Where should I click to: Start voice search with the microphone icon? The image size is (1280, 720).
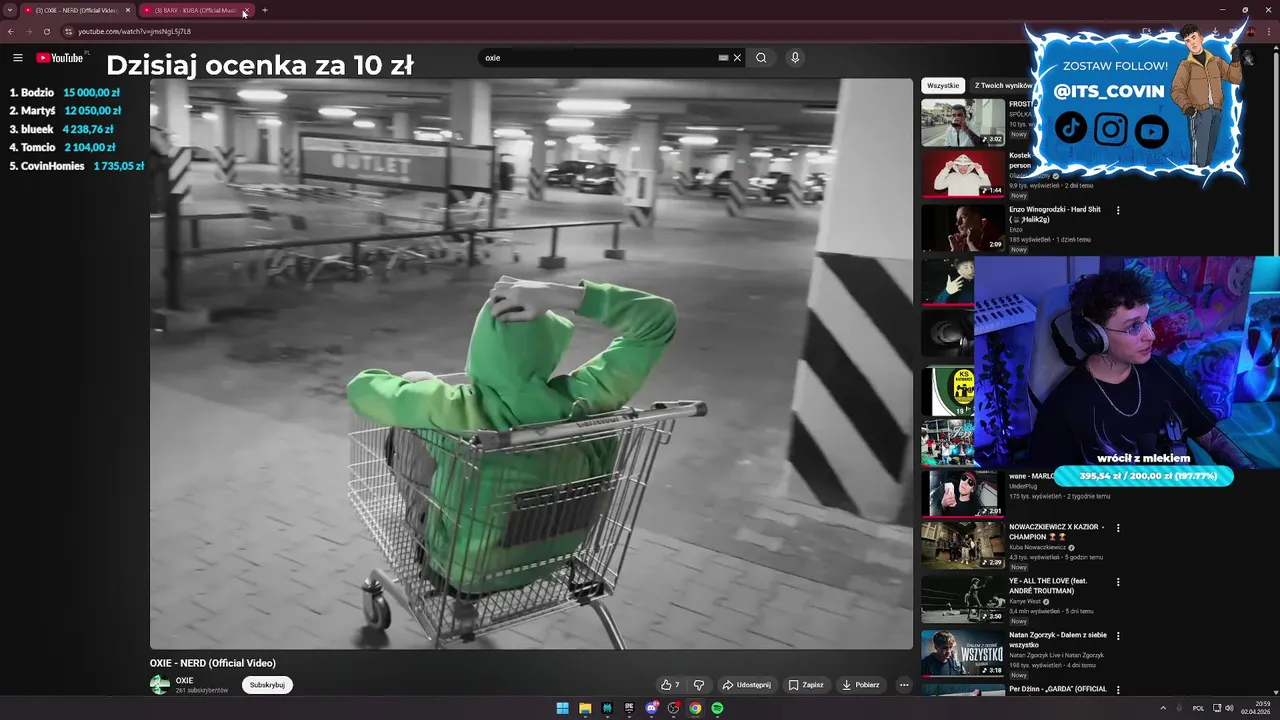pyautogui.click(x=795, y=58)
